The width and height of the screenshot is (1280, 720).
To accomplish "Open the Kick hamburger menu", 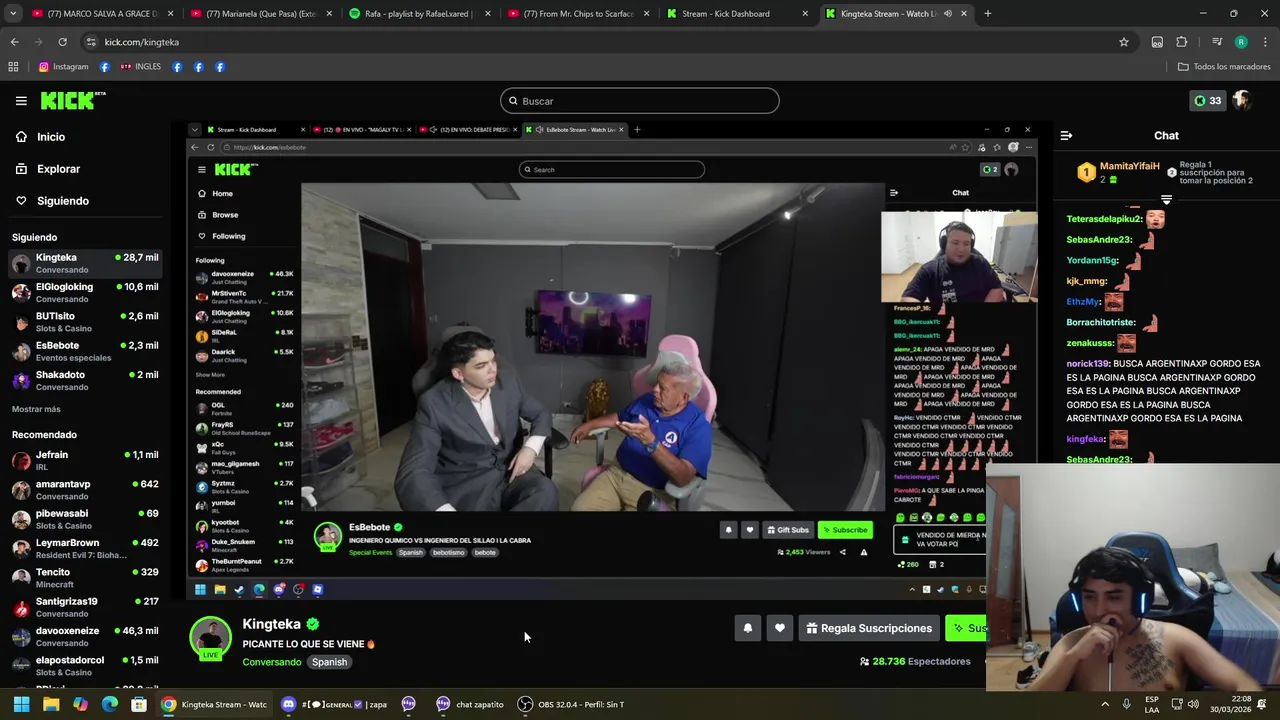I will coord(21,101).
